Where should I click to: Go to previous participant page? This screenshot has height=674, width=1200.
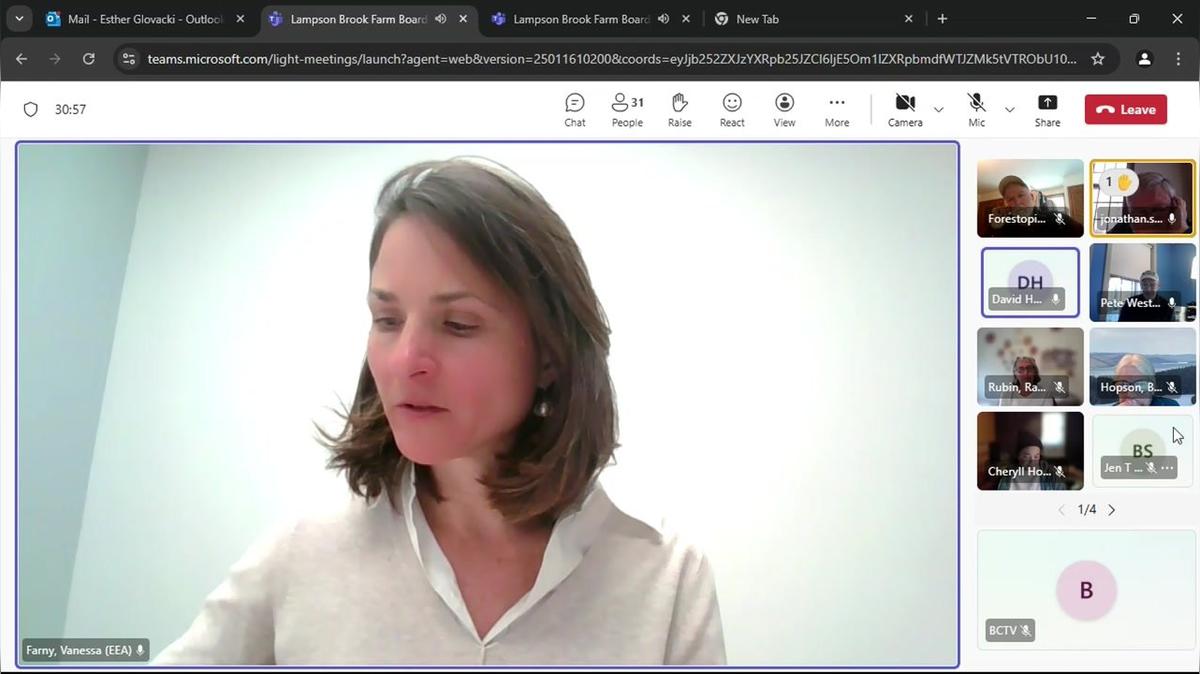point(1062,510)
